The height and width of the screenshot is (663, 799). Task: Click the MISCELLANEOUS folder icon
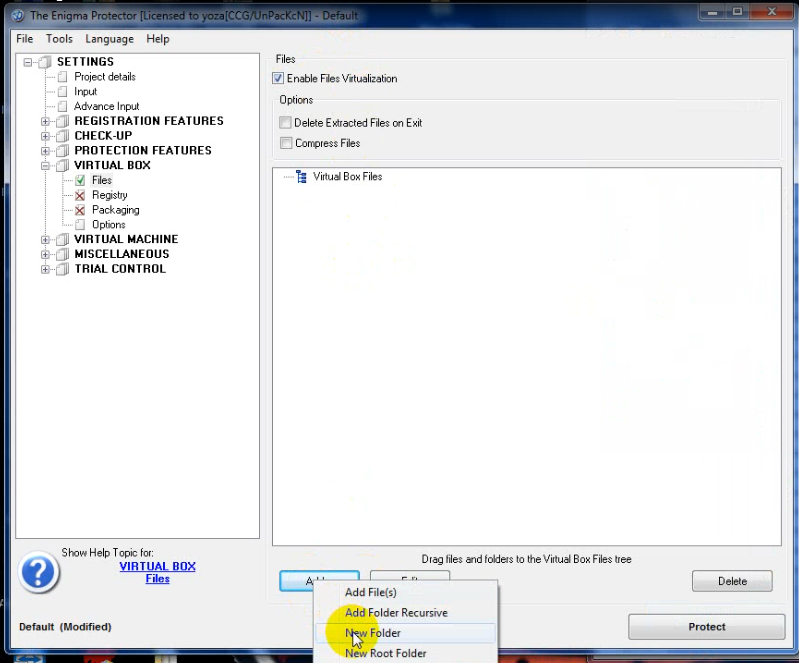pyautogui.click(x=63, y=254)
